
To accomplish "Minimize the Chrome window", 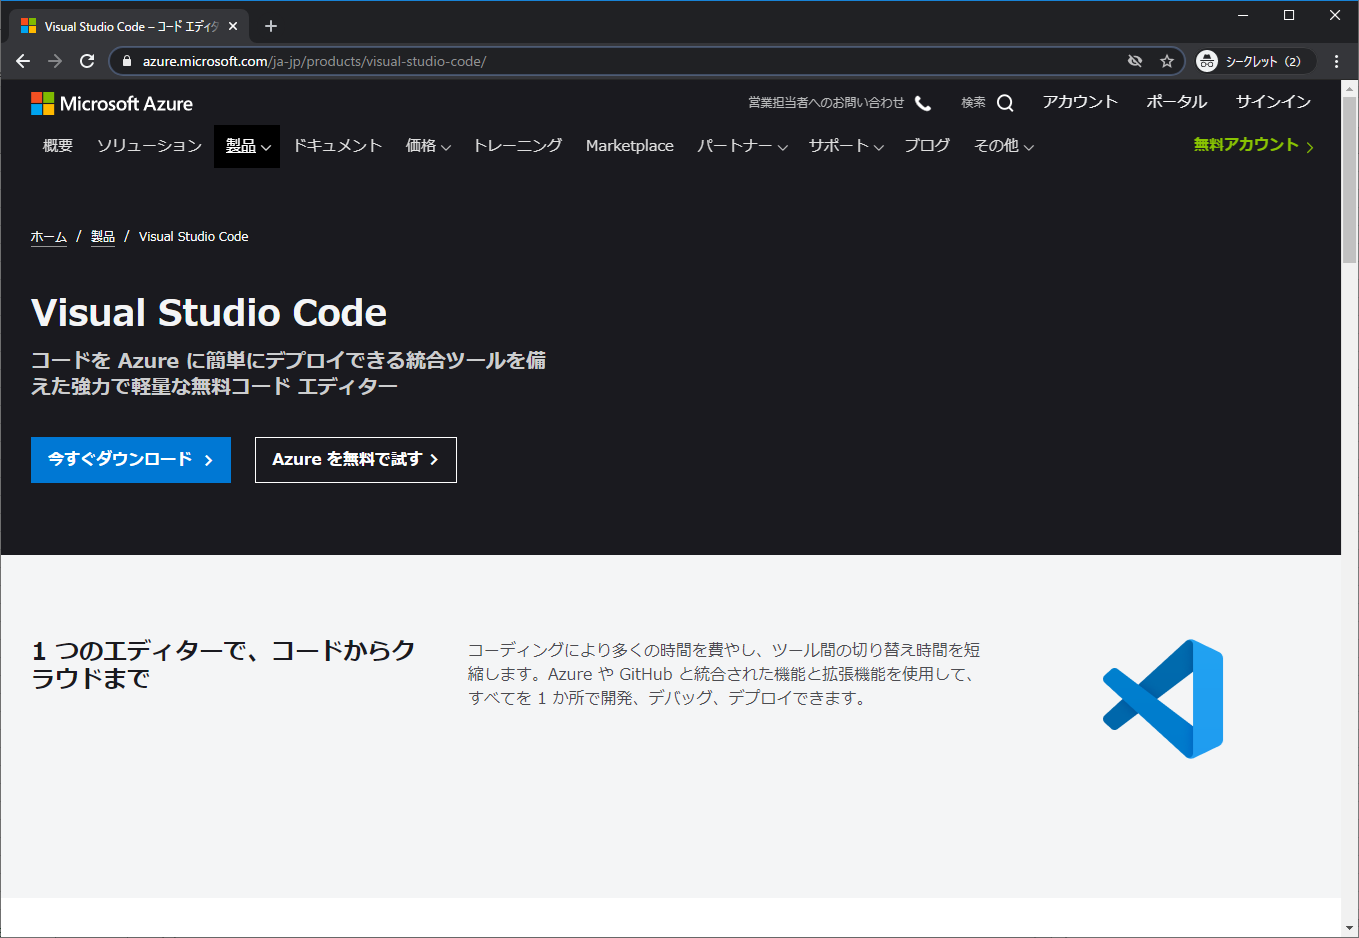I will point(1243,15).
